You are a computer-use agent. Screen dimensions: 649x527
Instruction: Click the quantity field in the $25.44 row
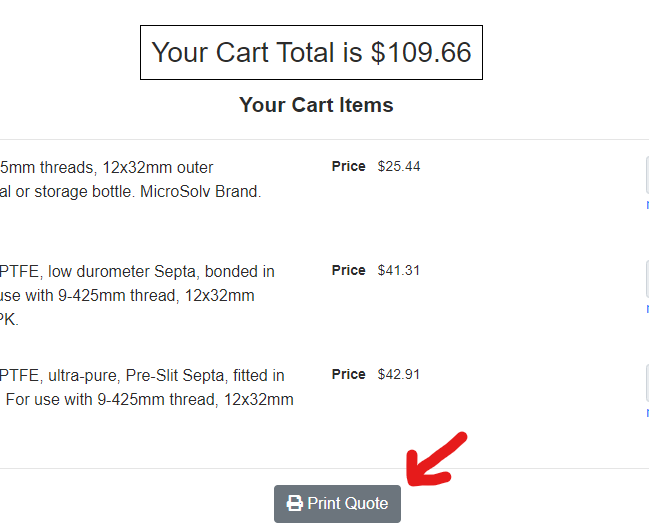coord(646,175)
